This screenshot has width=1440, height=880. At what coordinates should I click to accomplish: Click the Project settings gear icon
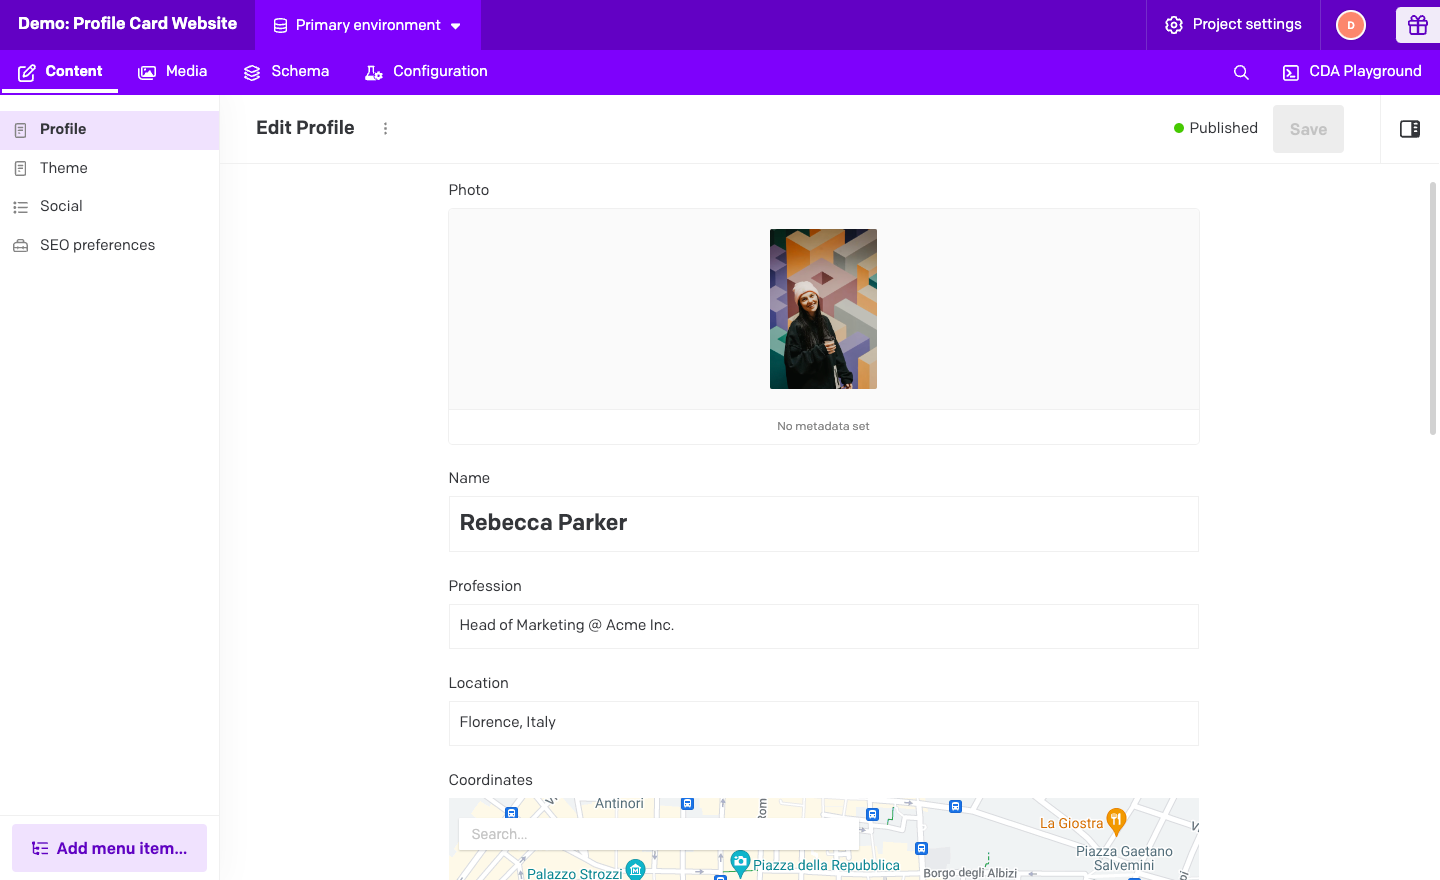[x=1174, y=25]
